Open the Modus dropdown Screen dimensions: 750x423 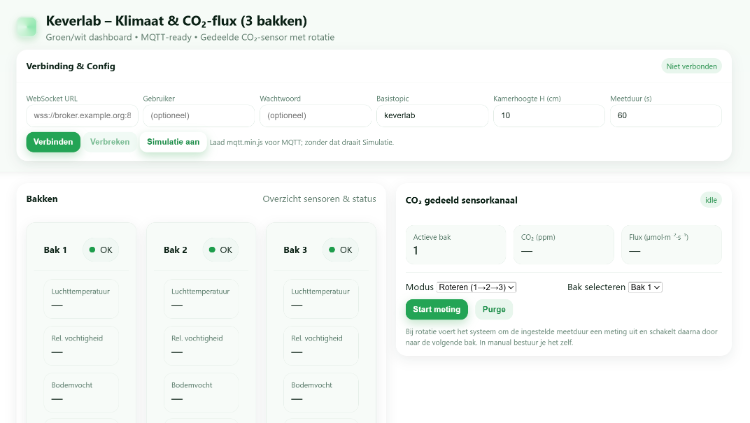tap(477, 287)
